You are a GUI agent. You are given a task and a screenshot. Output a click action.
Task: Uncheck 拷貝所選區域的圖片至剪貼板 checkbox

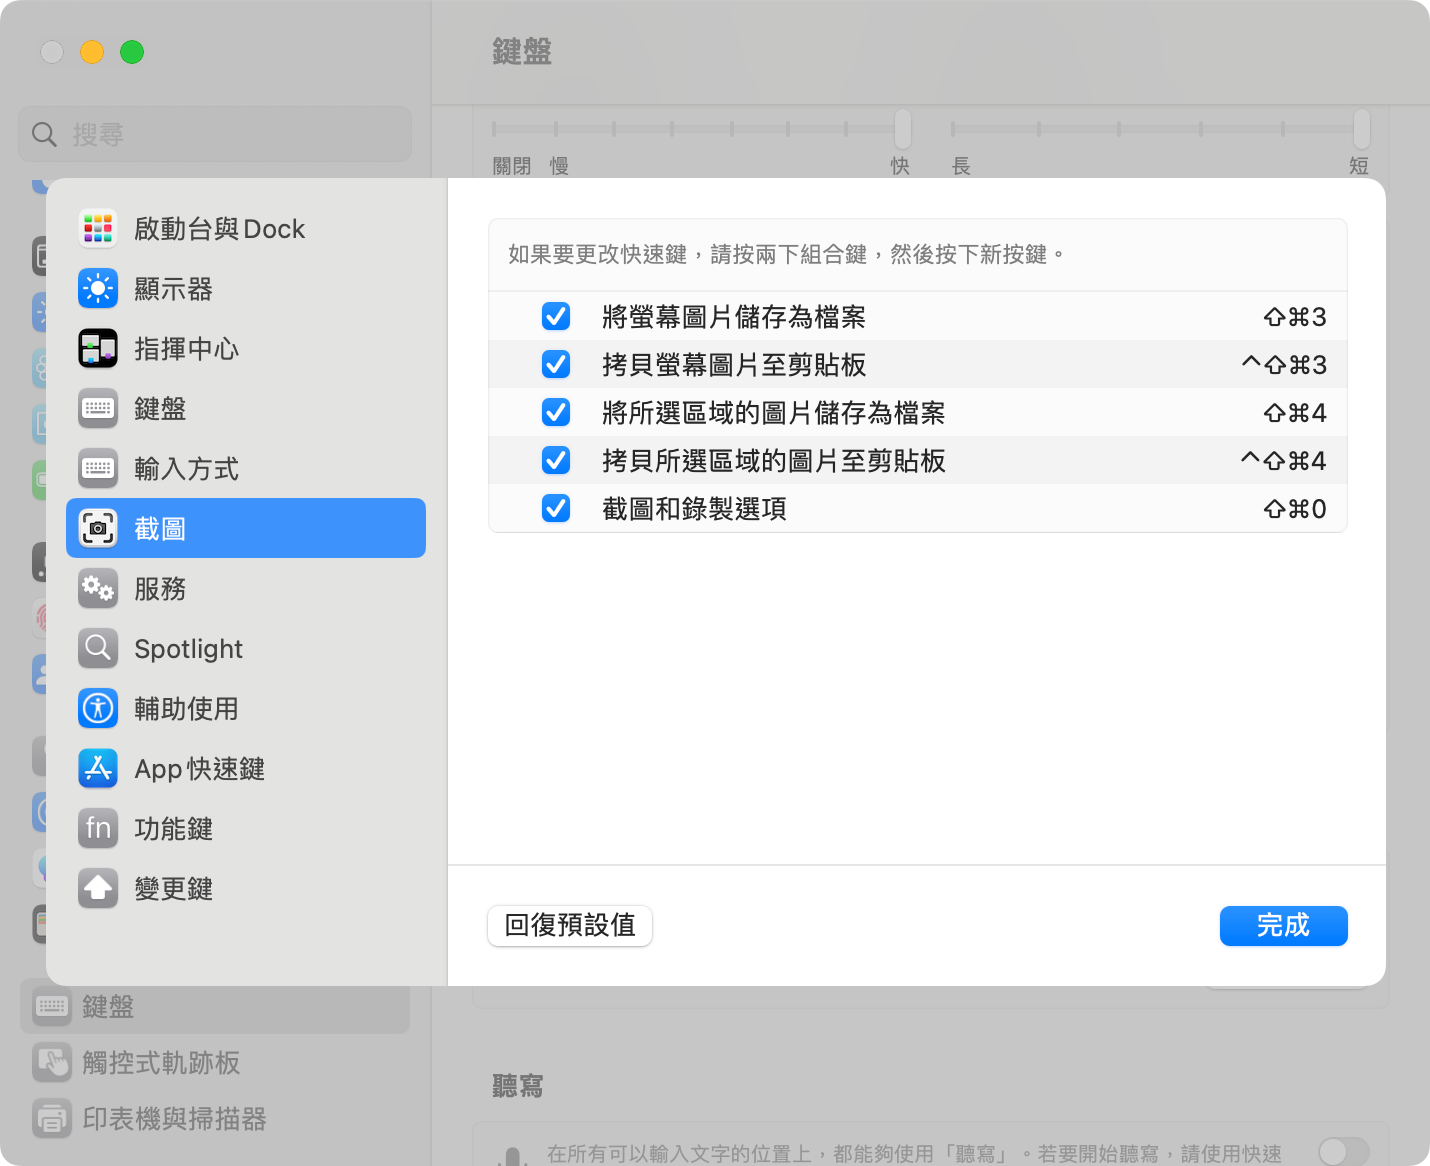click(x=556, y=461)
